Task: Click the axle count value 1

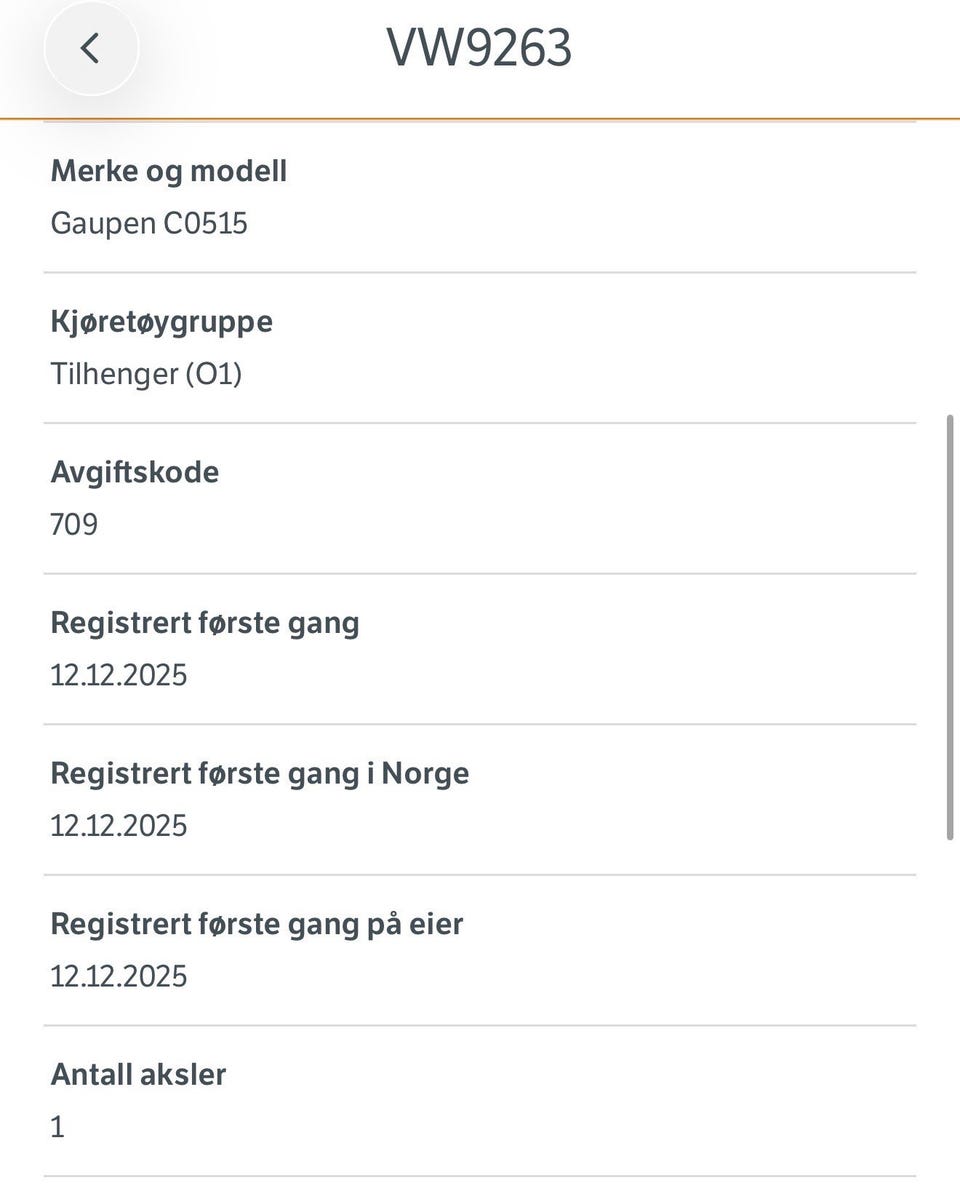Action: (58, 1126)
